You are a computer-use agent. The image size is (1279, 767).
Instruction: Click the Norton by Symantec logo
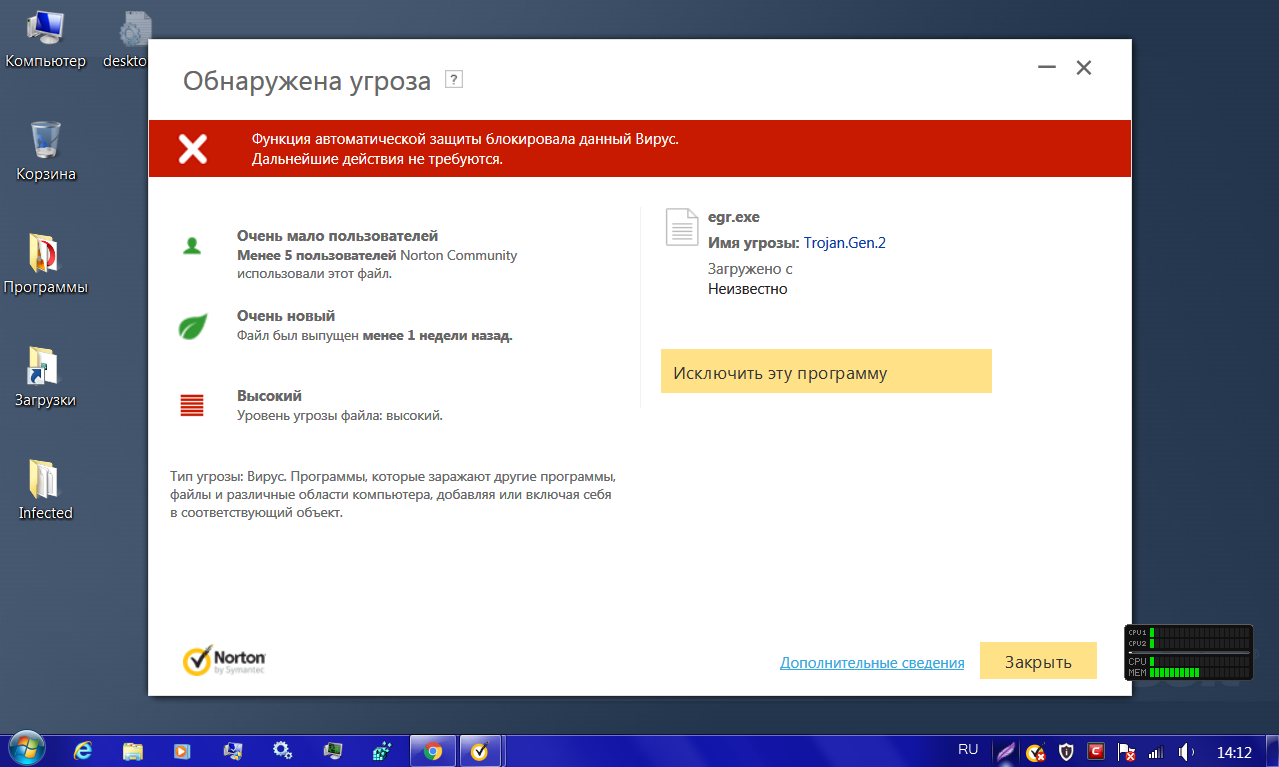224,660
